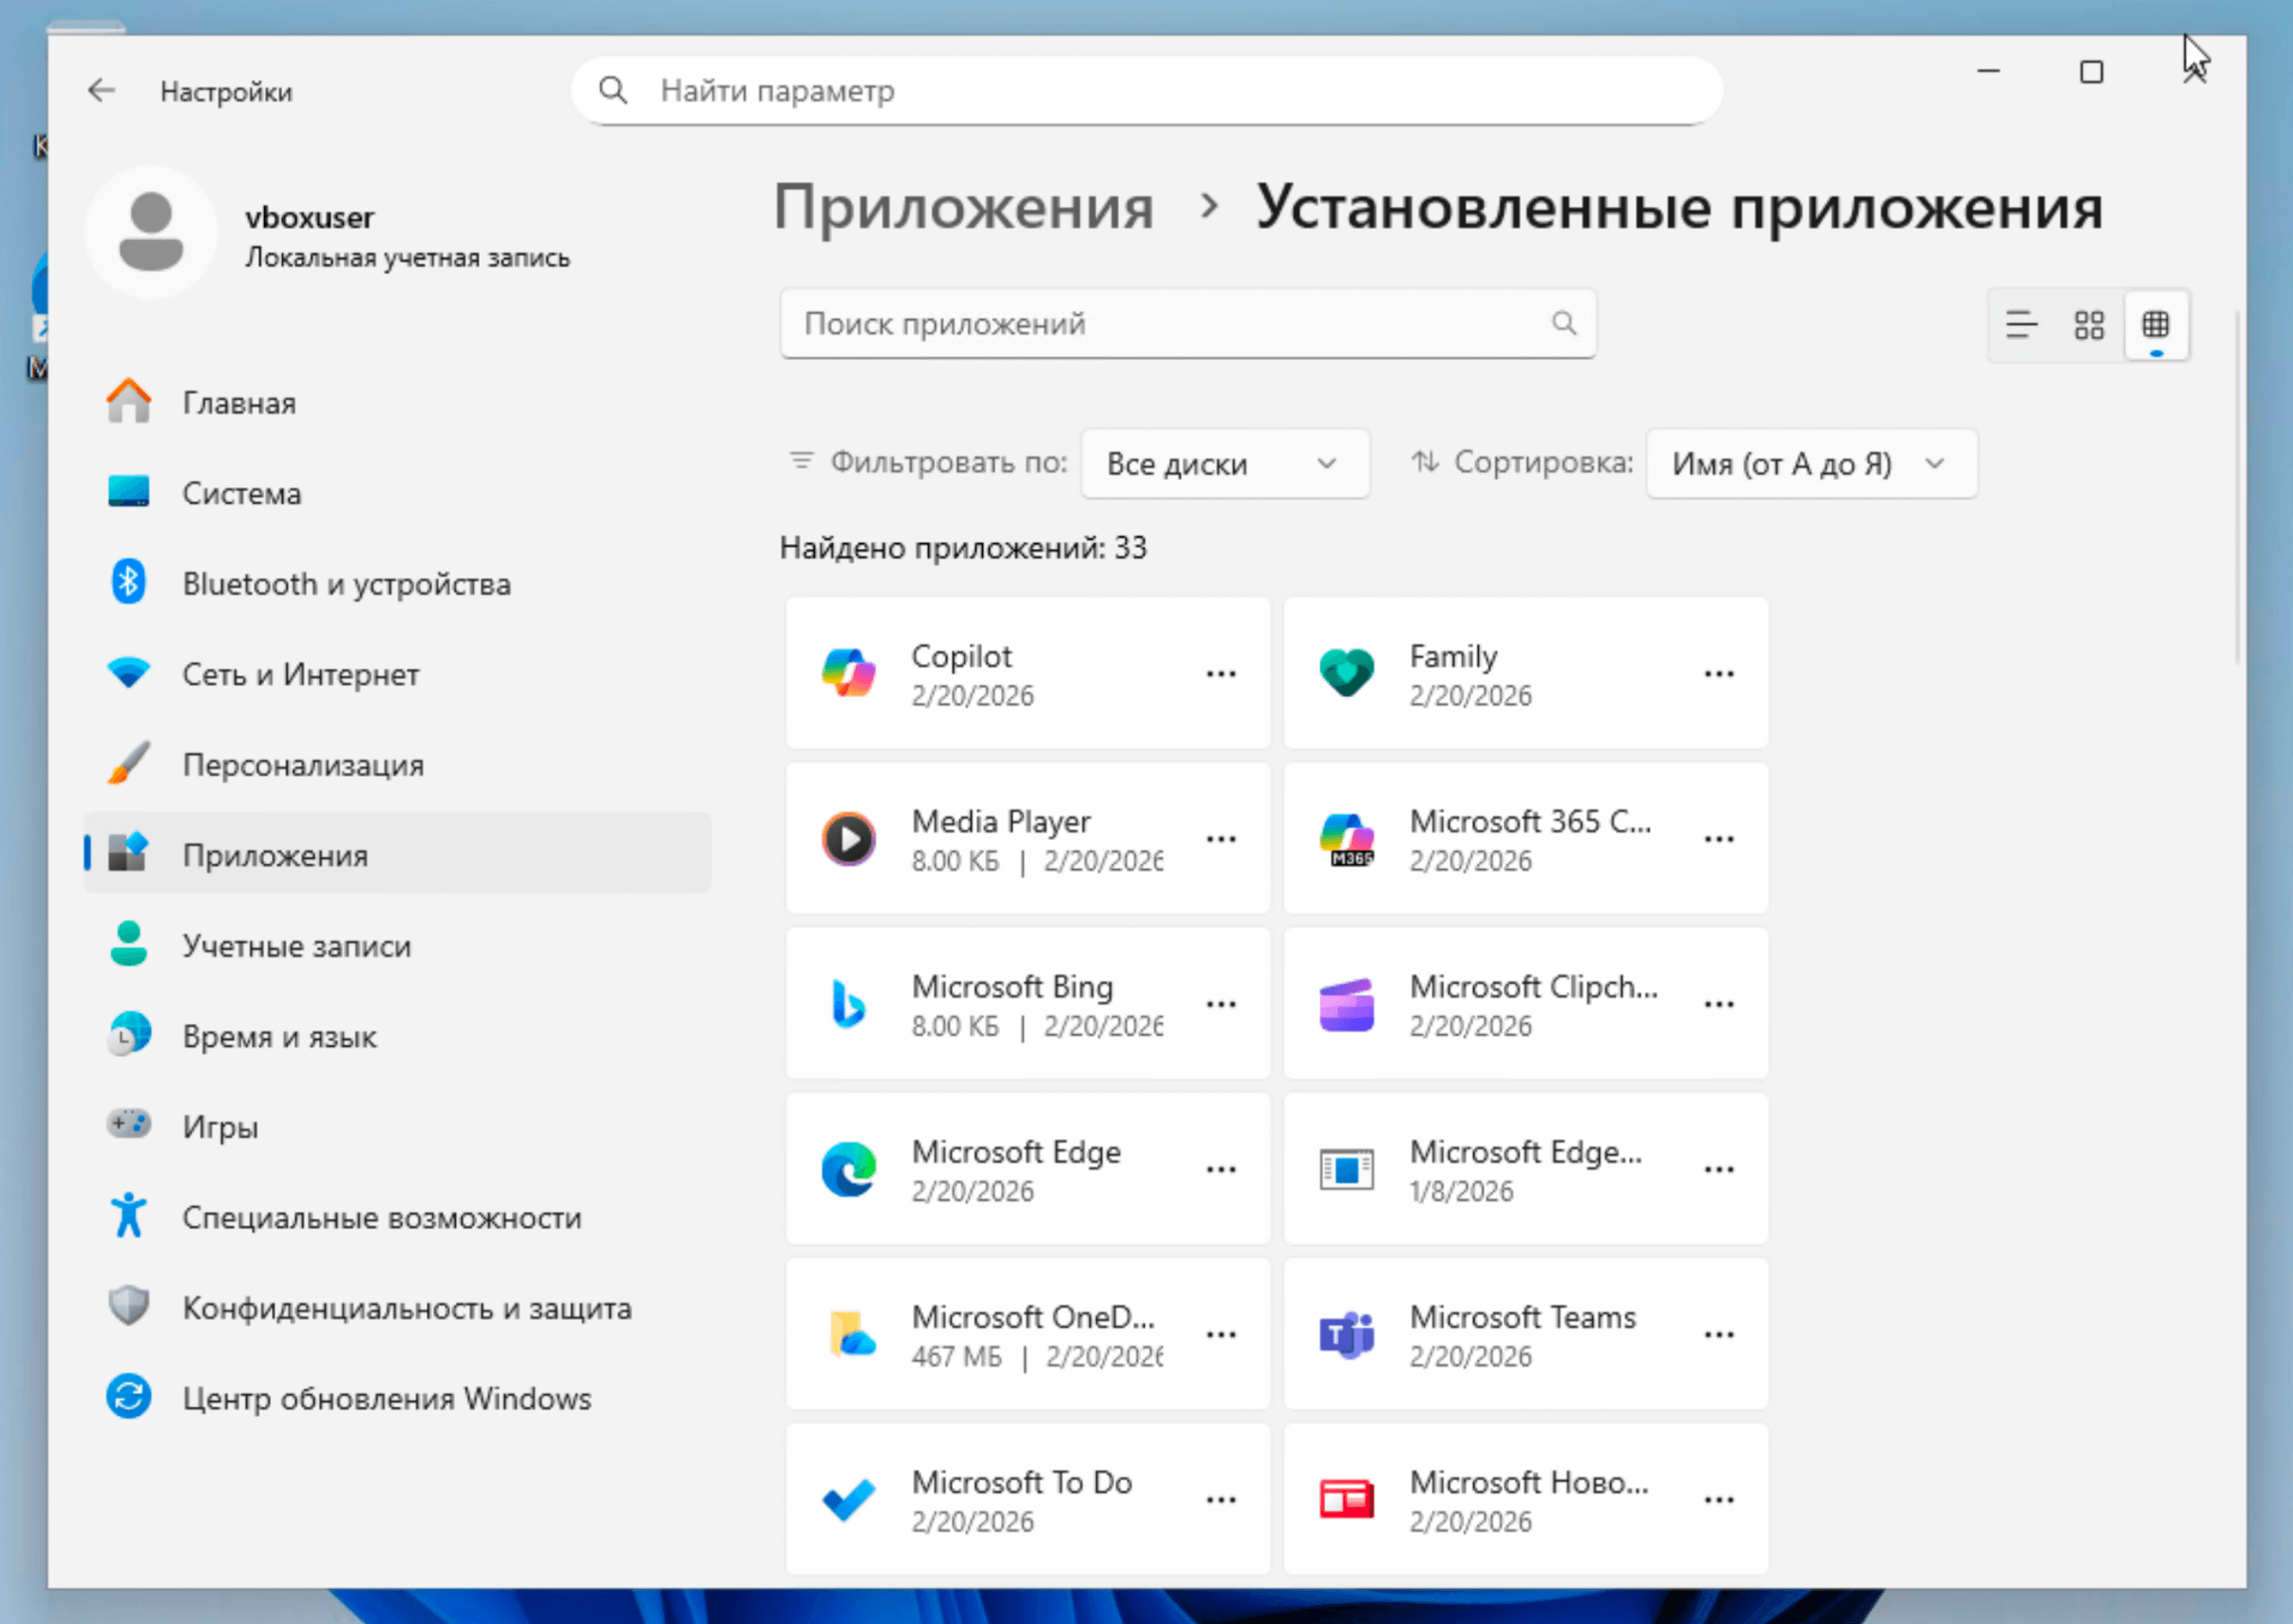This screenshot has width=2293, height=1624.
Task: Select the table view layout icon
Action: click(x=2155, y=325)
